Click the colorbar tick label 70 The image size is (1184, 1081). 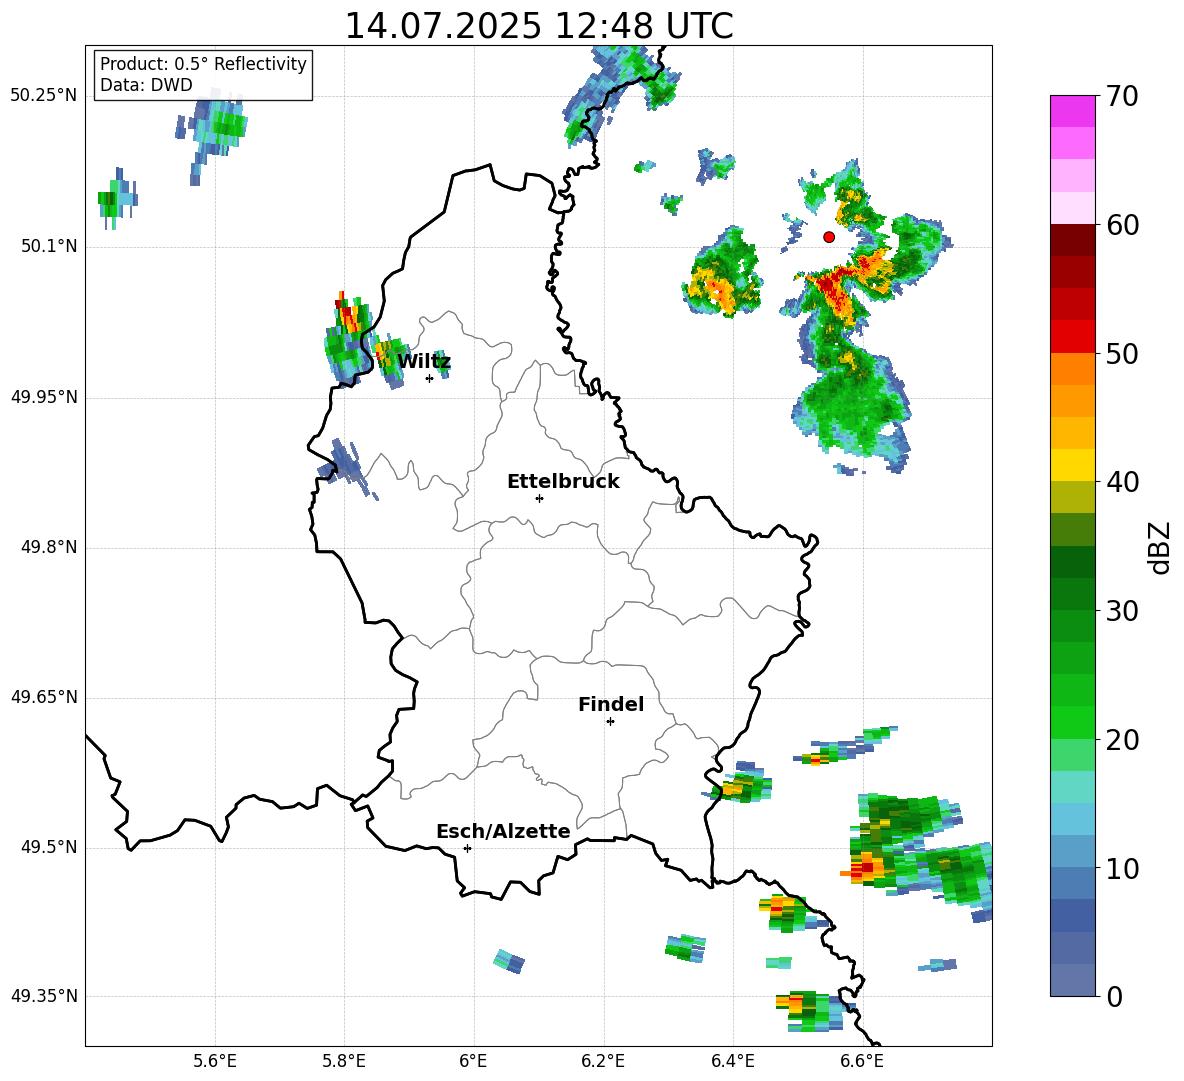1122,97
